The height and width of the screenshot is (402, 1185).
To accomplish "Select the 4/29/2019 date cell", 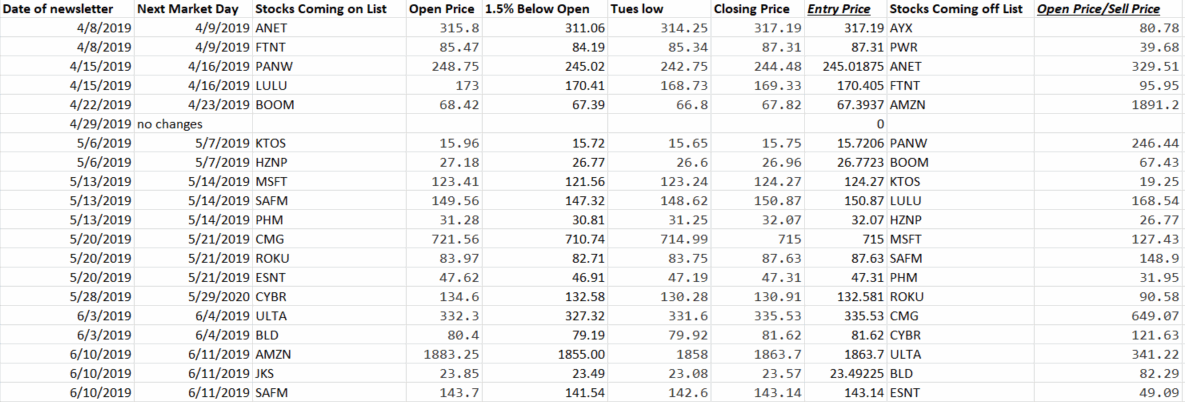I will pyautogui.click(x=101, y=124).
